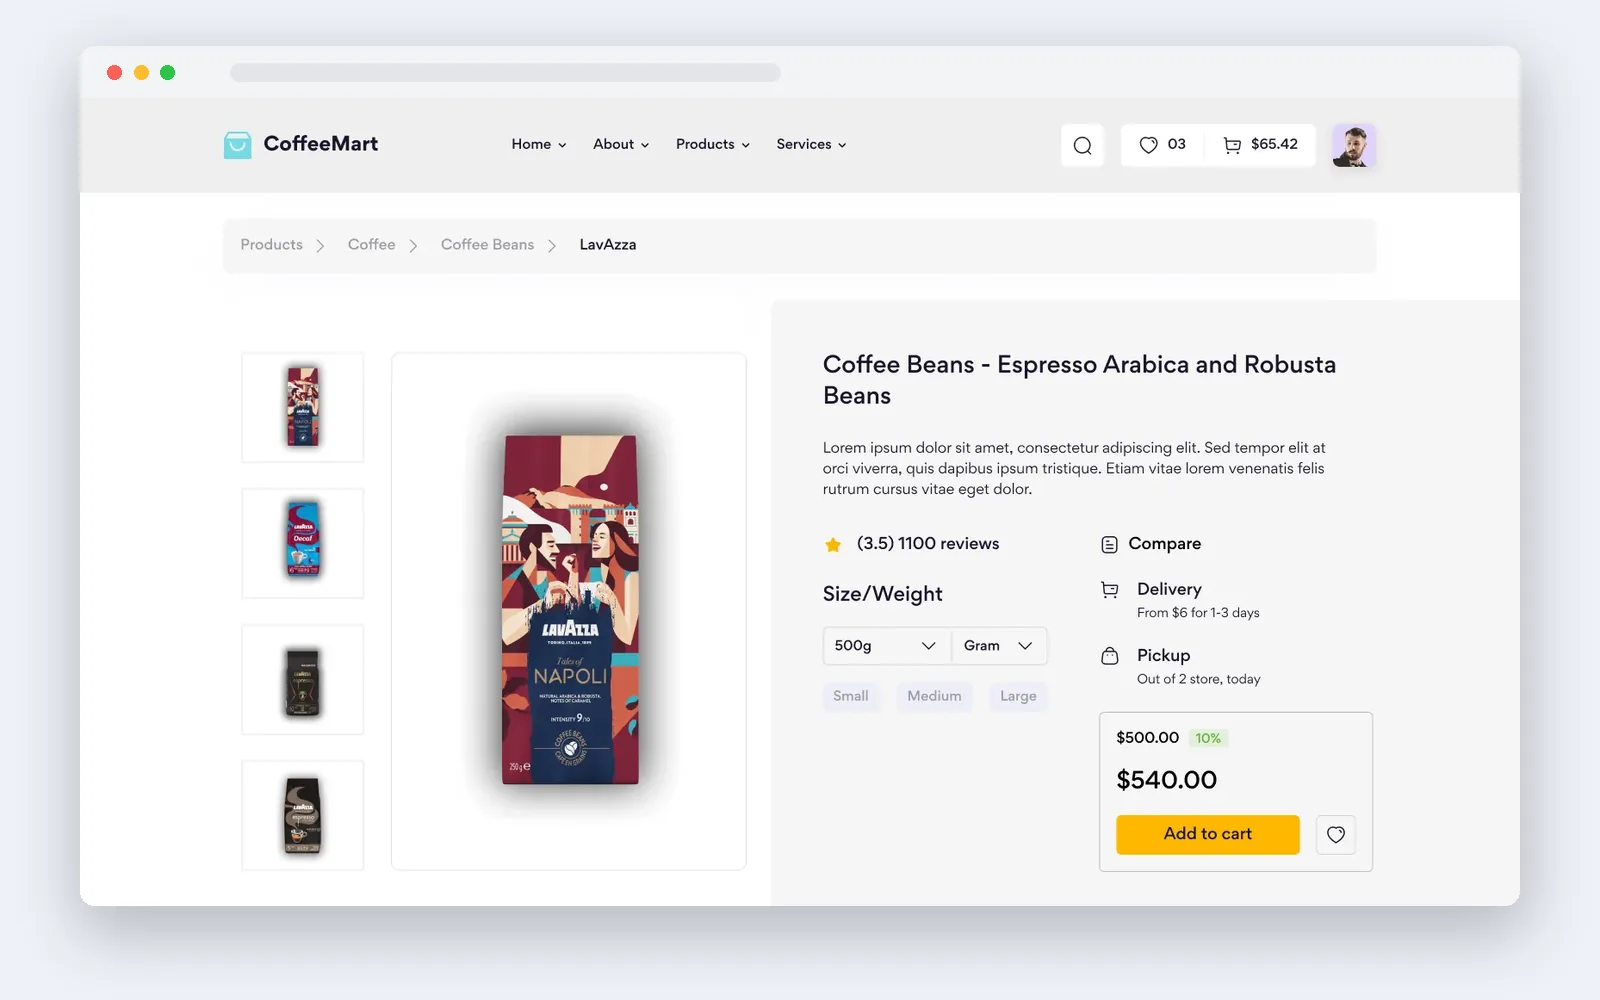This screenshot has height=1000, width=1600.
Task: Expand the About menu
Action: [x=621, y=144]
